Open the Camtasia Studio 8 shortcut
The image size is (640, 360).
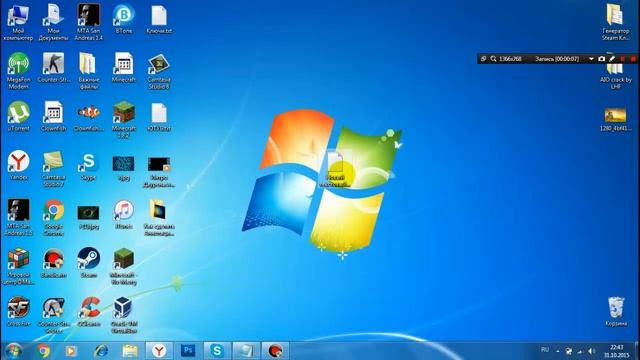pos(159,71)
